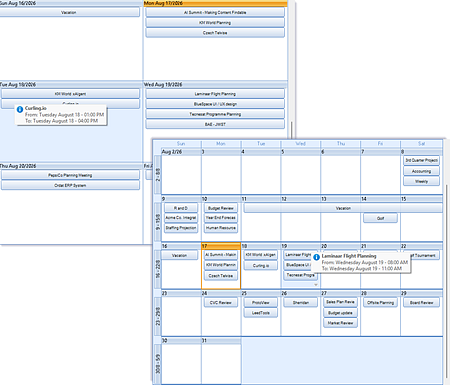Click the Sat column header in month view

click(421, 144)
